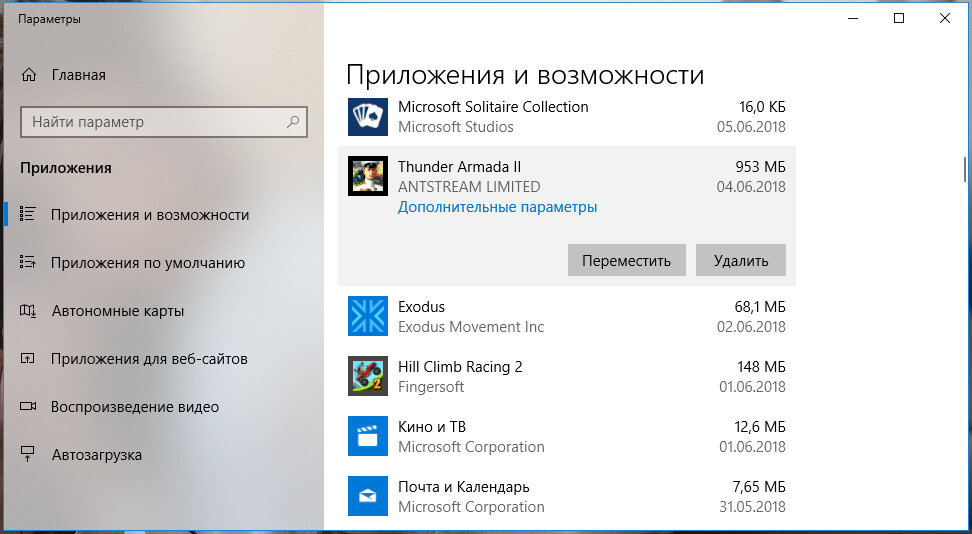Minimize the Параметры window
Viewport: 972px width, 534px height.
point(854,19)
